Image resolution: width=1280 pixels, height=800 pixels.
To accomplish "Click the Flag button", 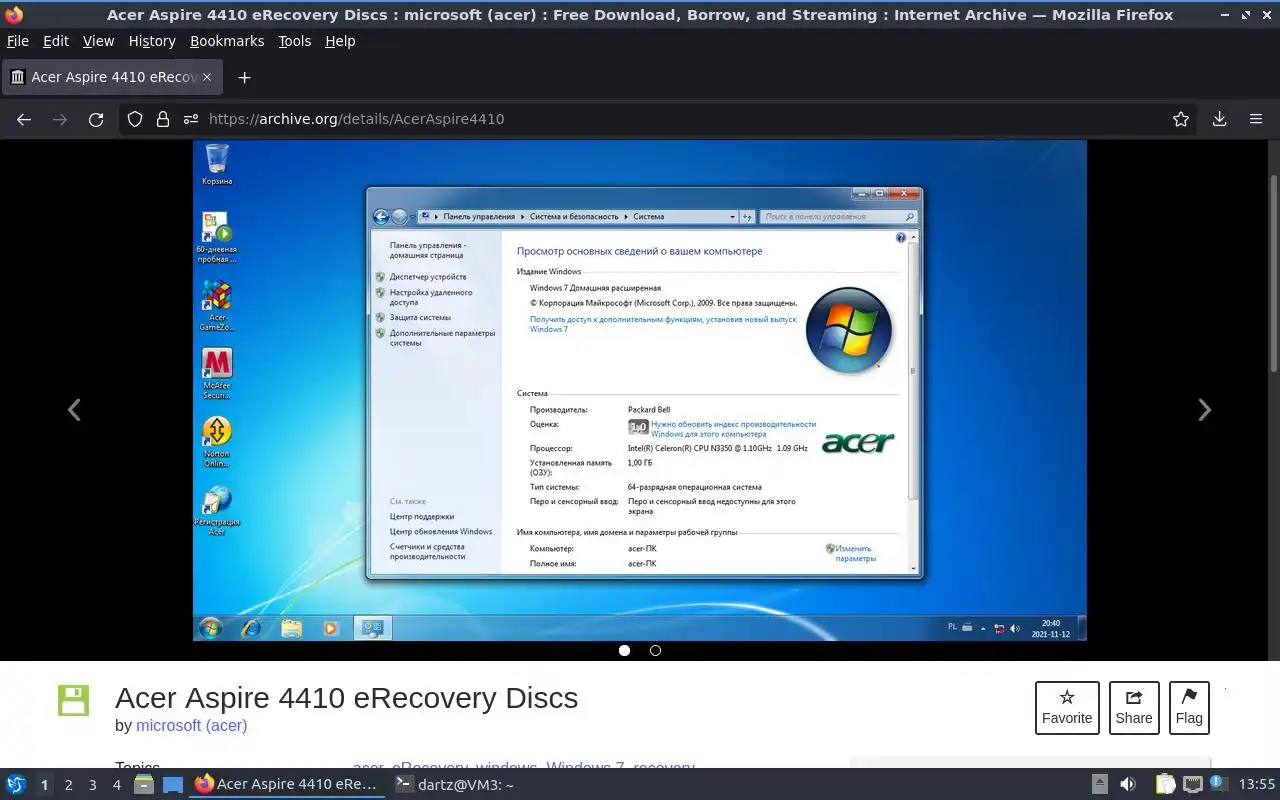I will point(1189,707).
